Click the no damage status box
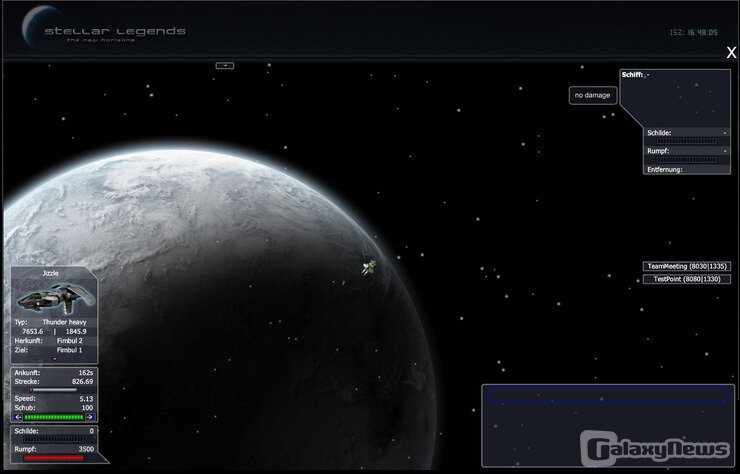Viewport: 740px width, 474px height. click(593, 95)
